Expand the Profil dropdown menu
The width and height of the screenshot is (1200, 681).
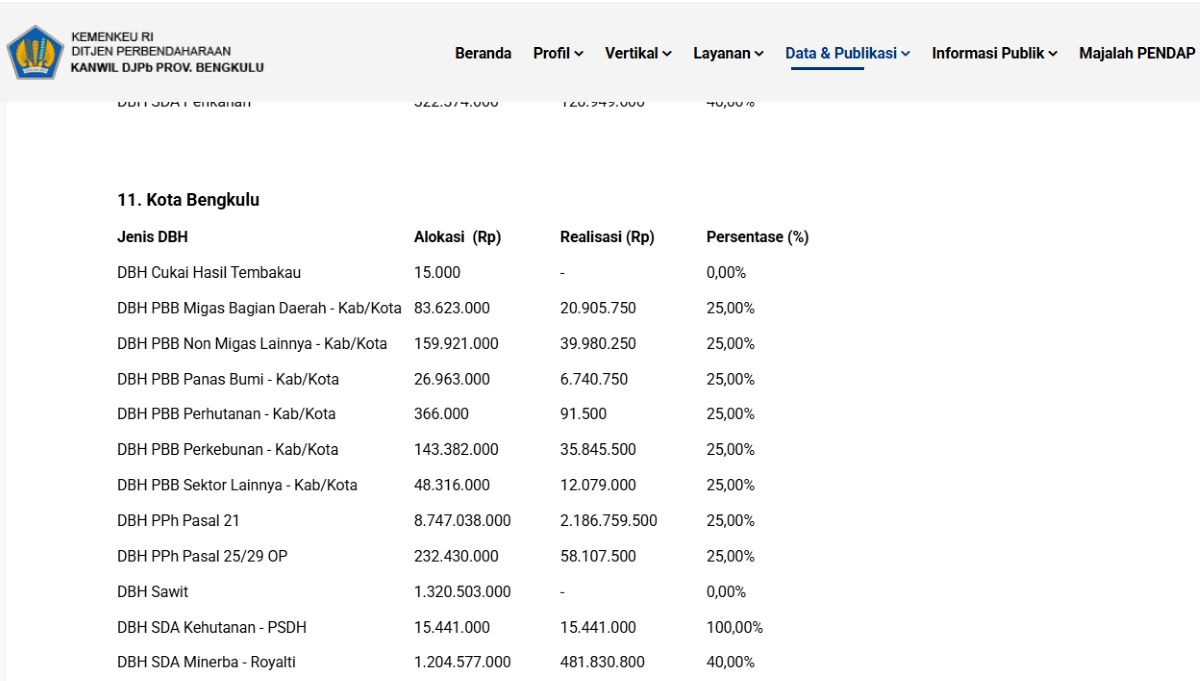point(558,53)
